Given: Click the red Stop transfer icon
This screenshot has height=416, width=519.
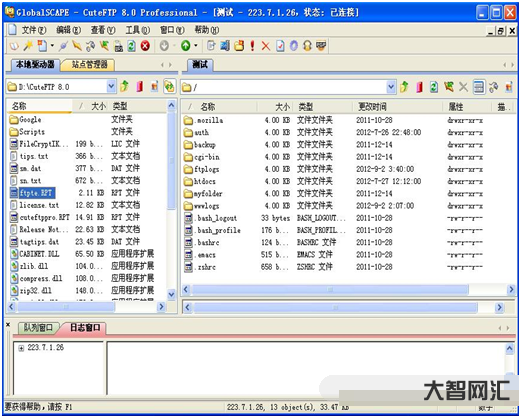Looking at the screenshot, I should (x=145, y=46).
